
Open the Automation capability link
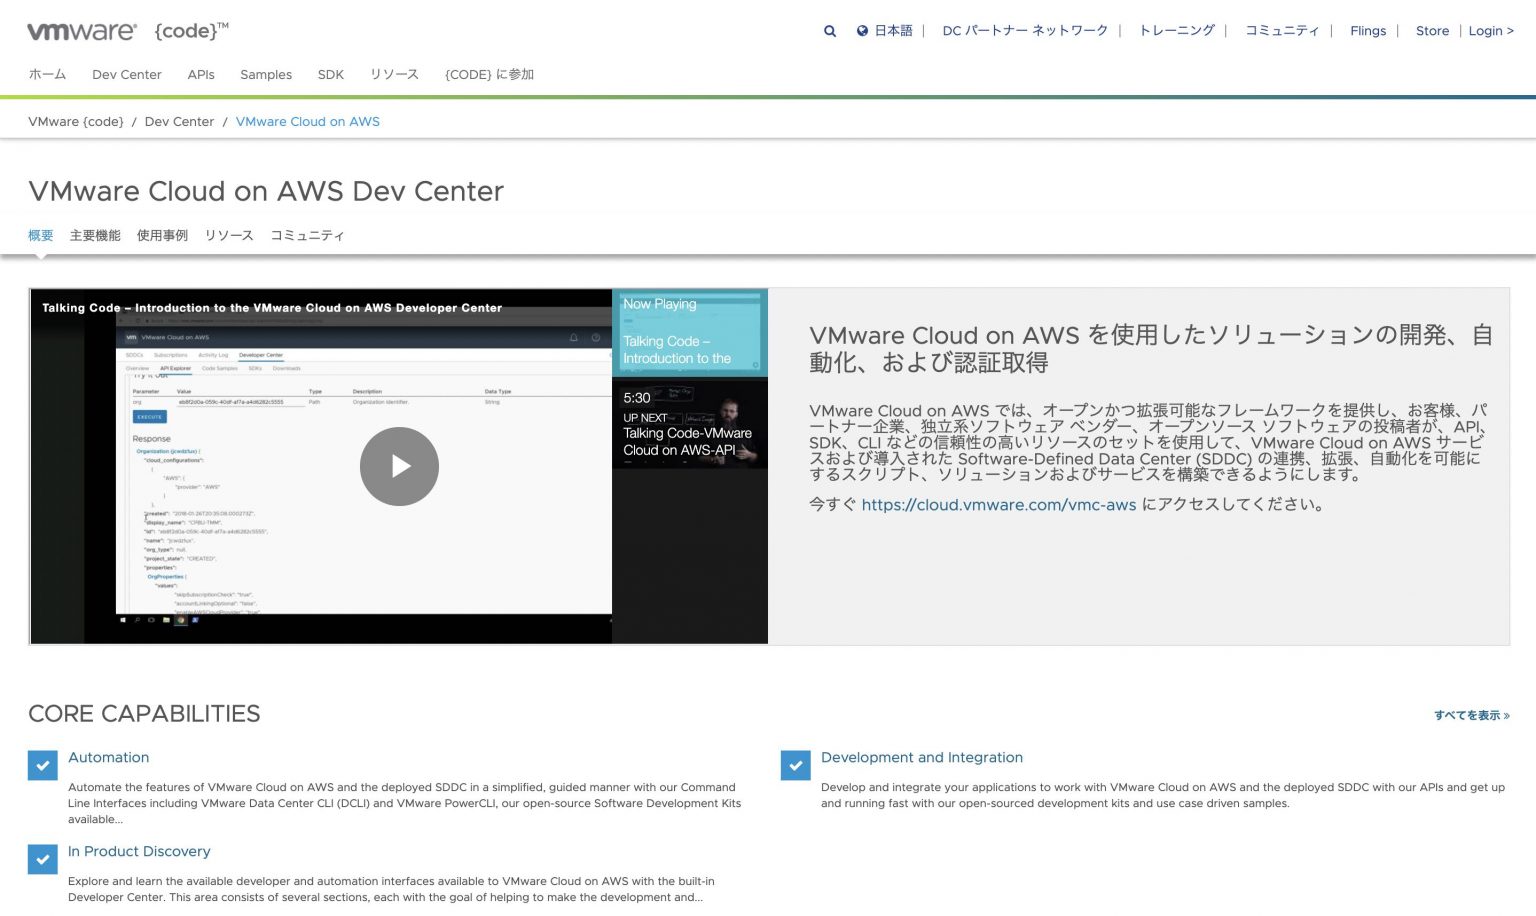click(108, 757)
